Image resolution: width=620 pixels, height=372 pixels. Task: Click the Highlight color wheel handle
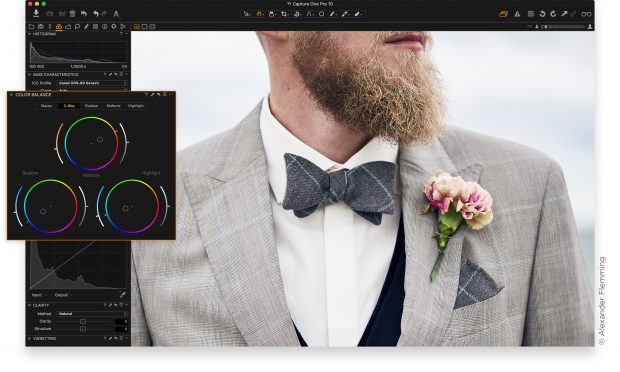pyautogui.click(x=125, y=208)
